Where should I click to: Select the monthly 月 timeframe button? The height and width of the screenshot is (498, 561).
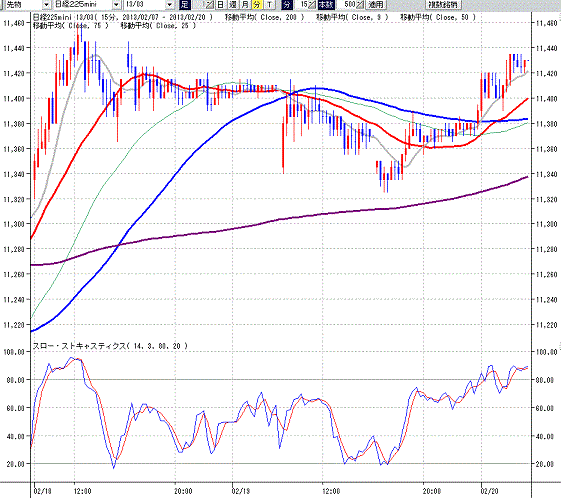click(245, 5)
